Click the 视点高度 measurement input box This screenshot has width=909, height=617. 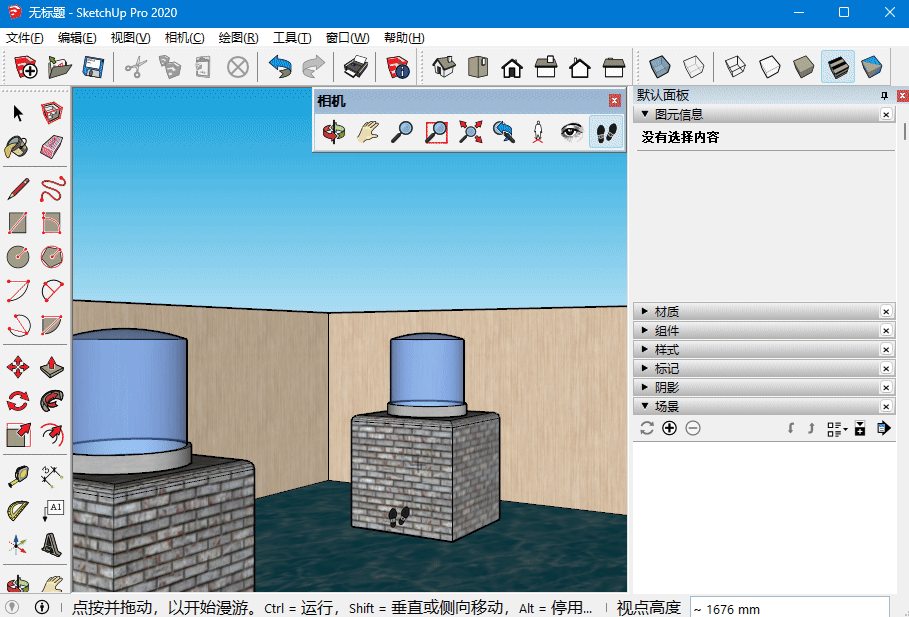[x=788, y=608]
